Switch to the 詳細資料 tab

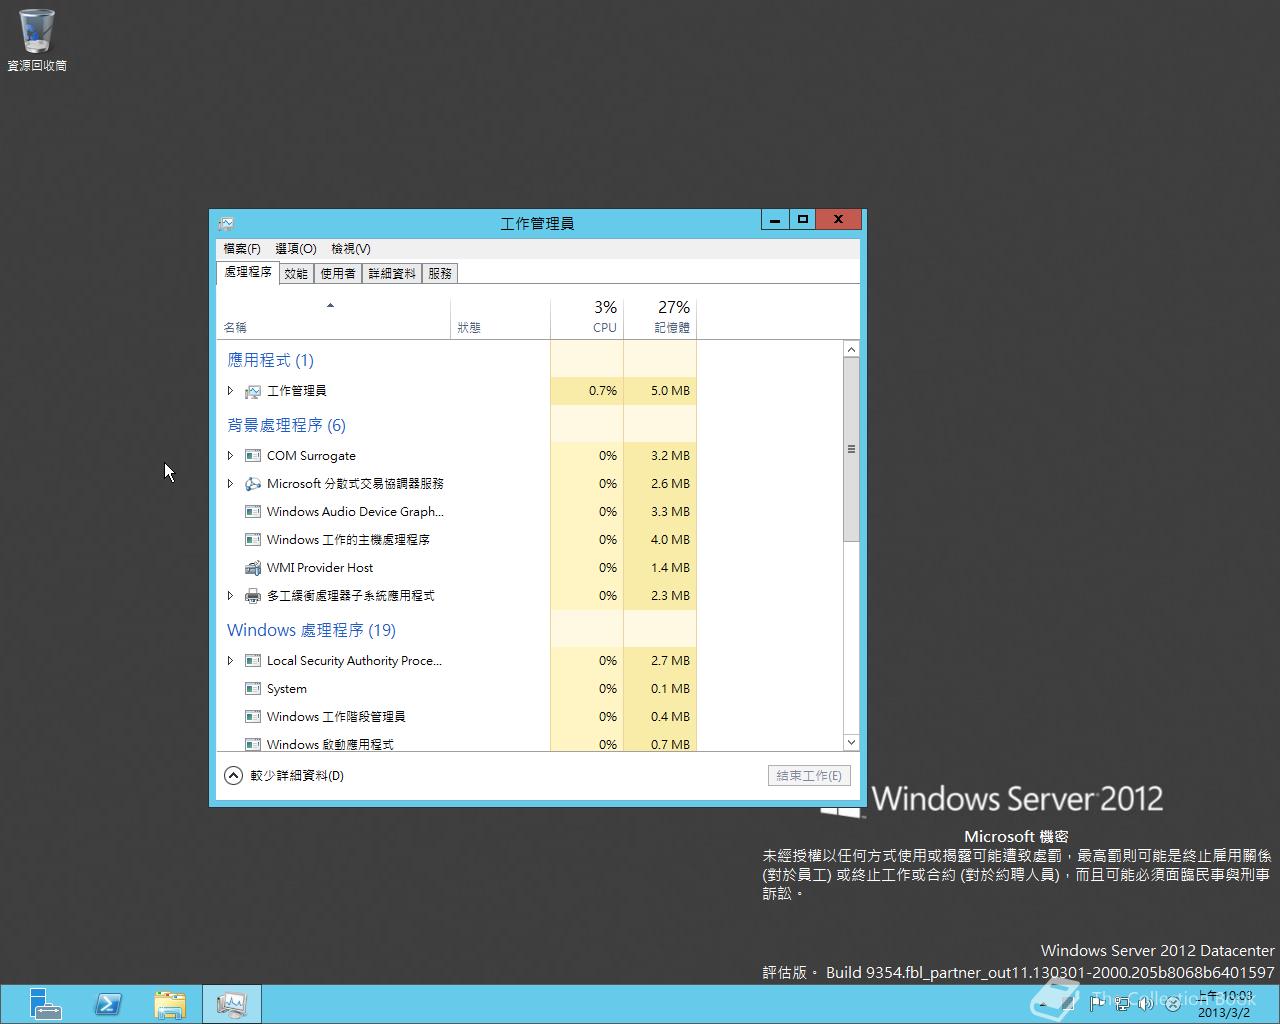click(392, 273)
